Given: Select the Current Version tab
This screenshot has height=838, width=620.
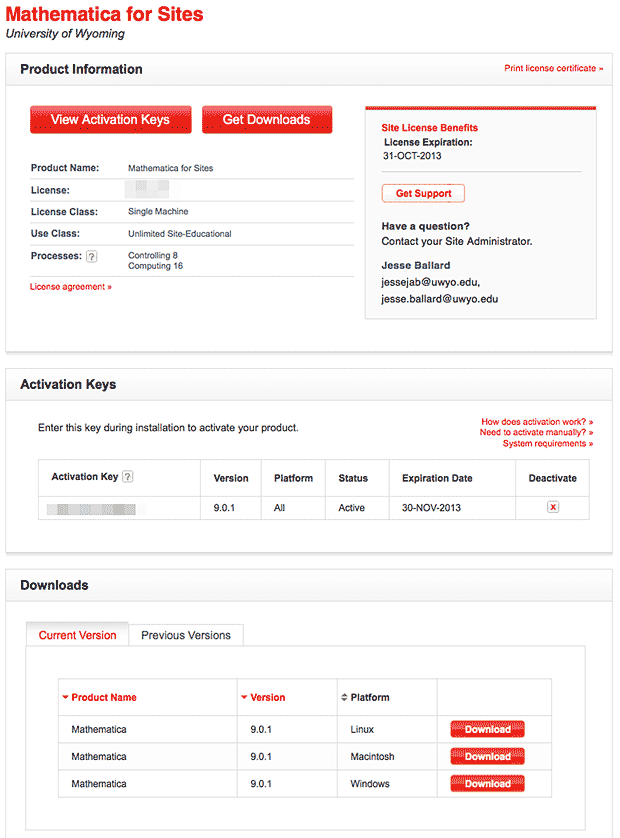Looking at the screenshot, I should coord(78,635).
